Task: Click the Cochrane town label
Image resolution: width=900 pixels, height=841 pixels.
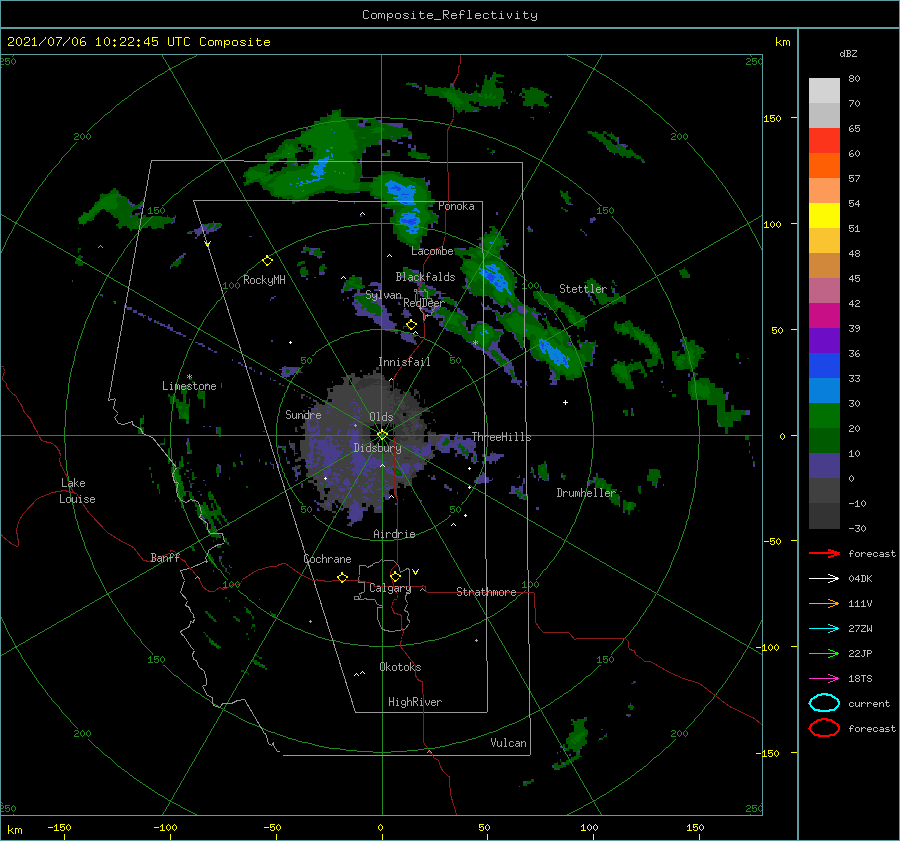Action: [327, 559]
